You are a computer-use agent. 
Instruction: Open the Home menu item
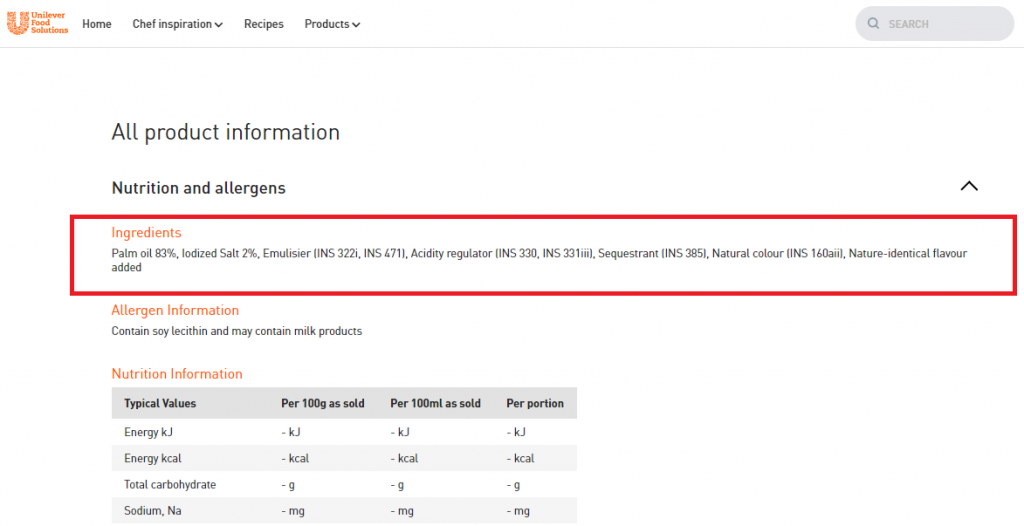[97, 24]
